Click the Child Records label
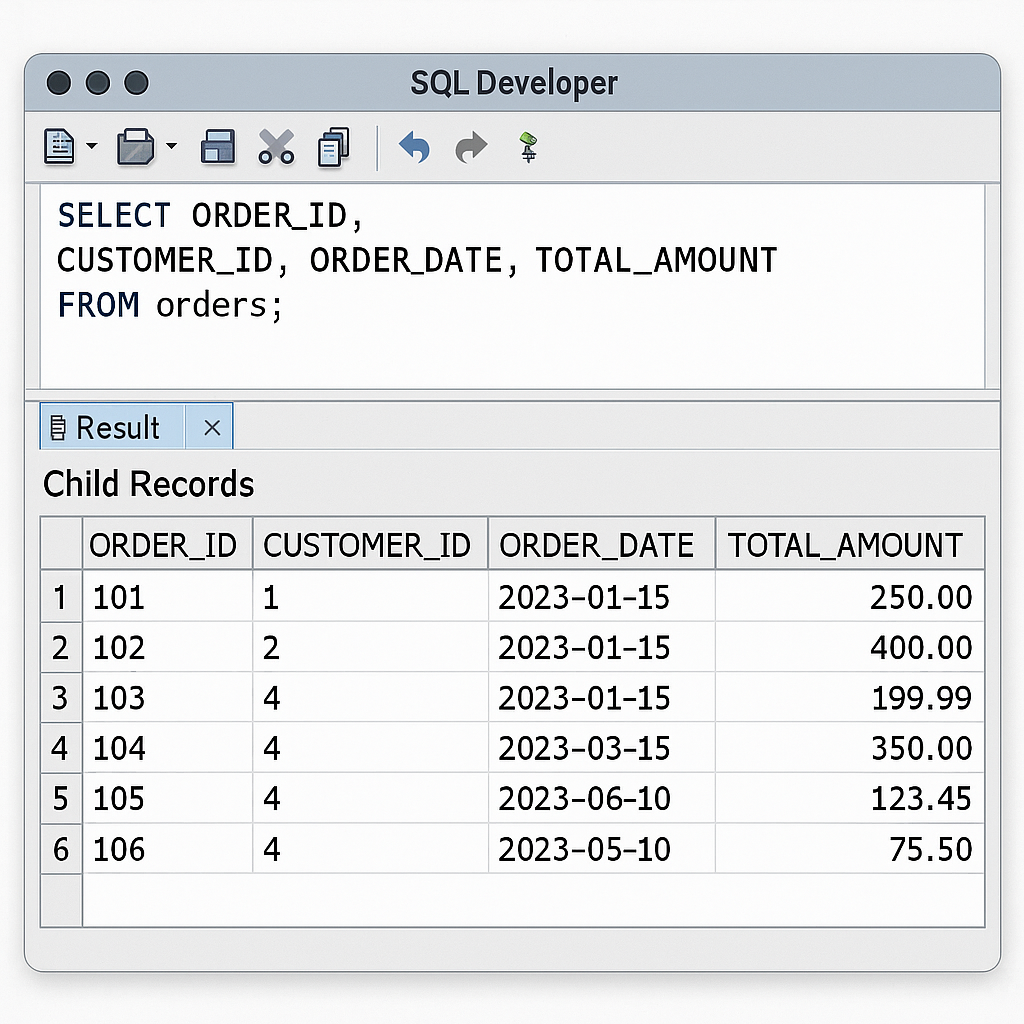1024x1024 pixels. pos(147,485)
